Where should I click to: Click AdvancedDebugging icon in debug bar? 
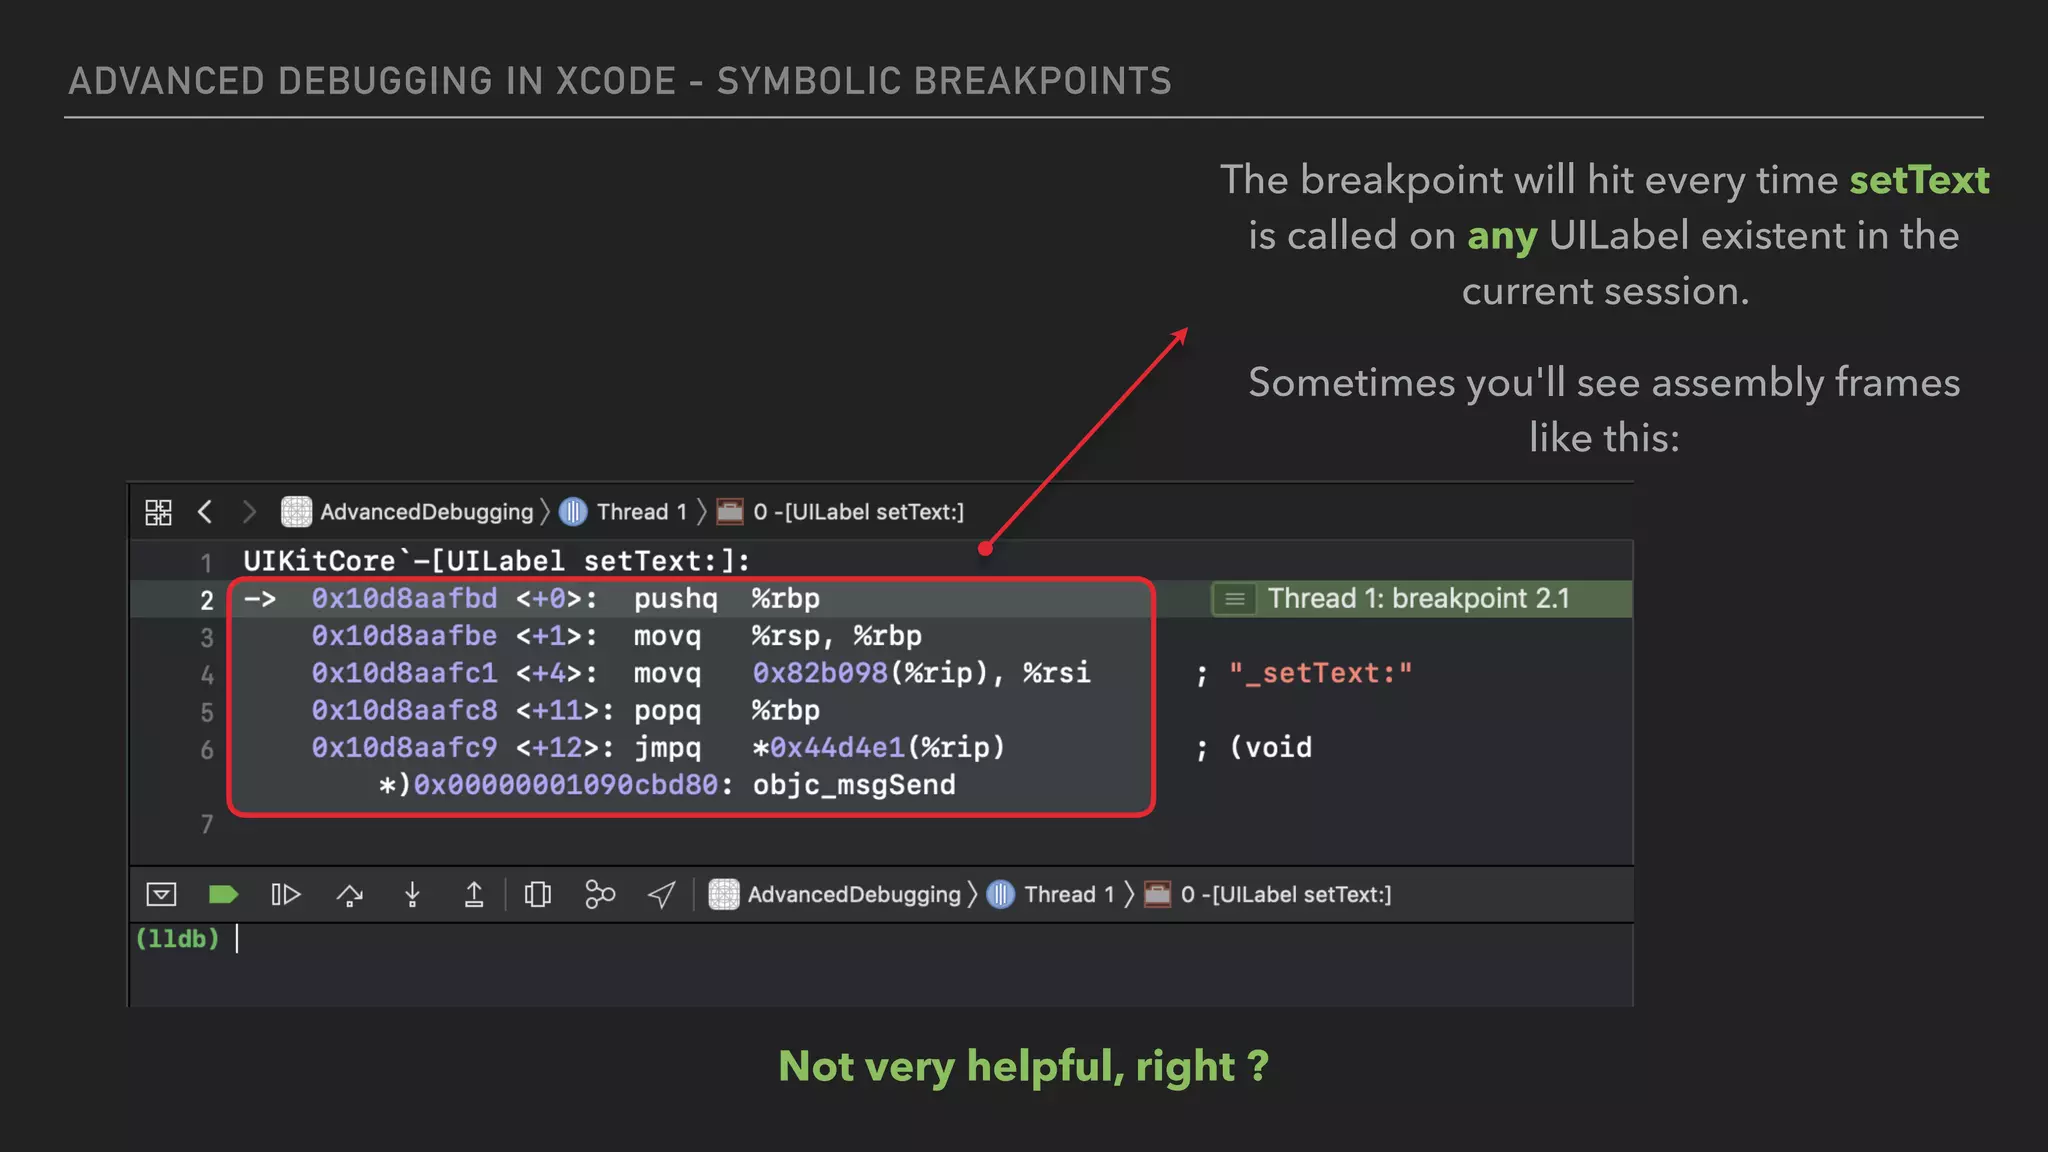(x=724, y=894)
